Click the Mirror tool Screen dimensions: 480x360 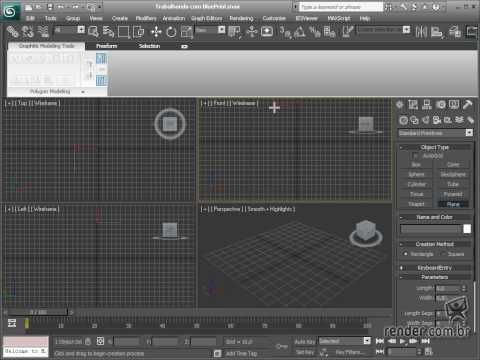coord(421,32)
